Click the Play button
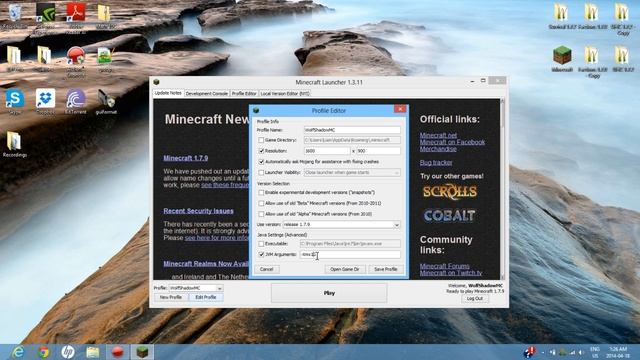 point(329,293)
